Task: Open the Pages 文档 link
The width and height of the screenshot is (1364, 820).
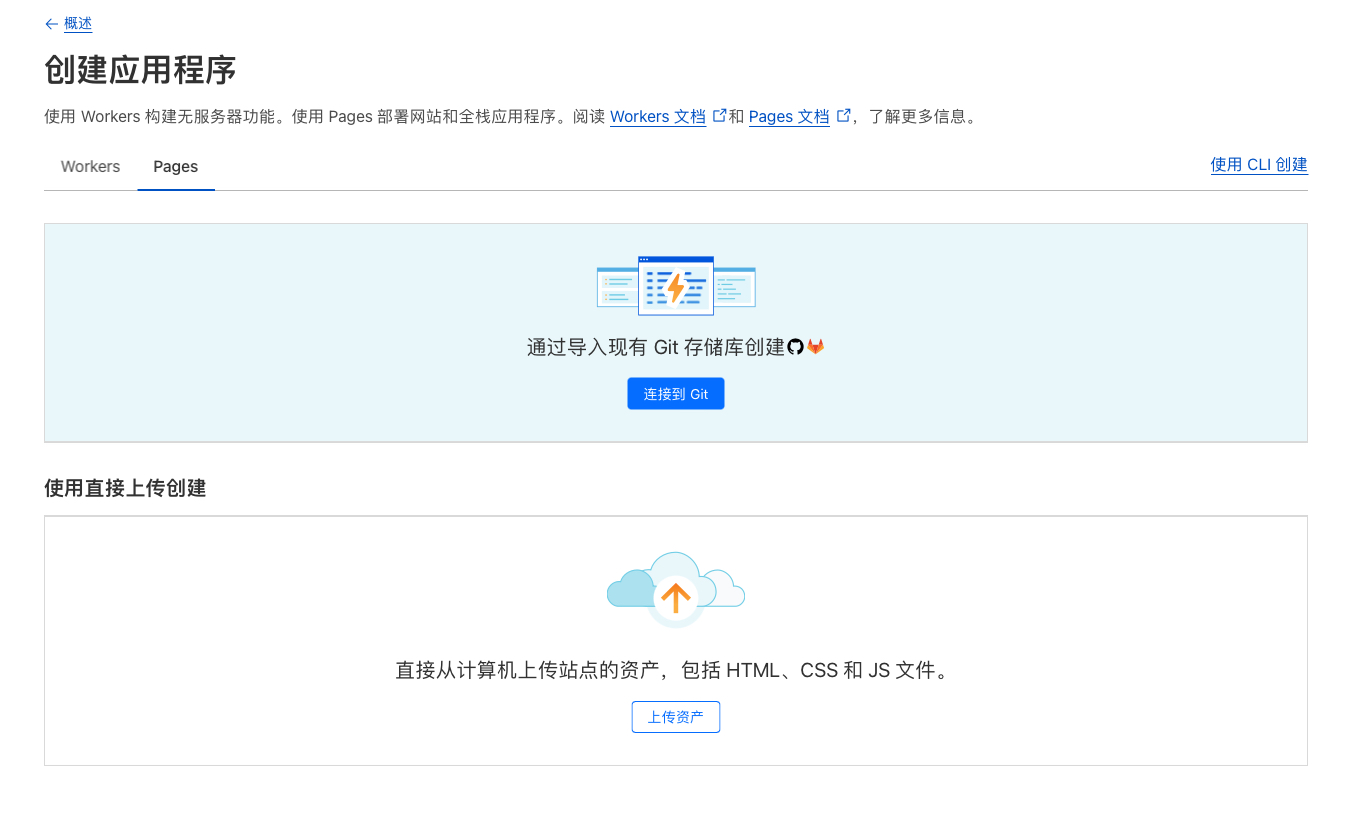Action: pyautogui.click(x=789, y=117)
